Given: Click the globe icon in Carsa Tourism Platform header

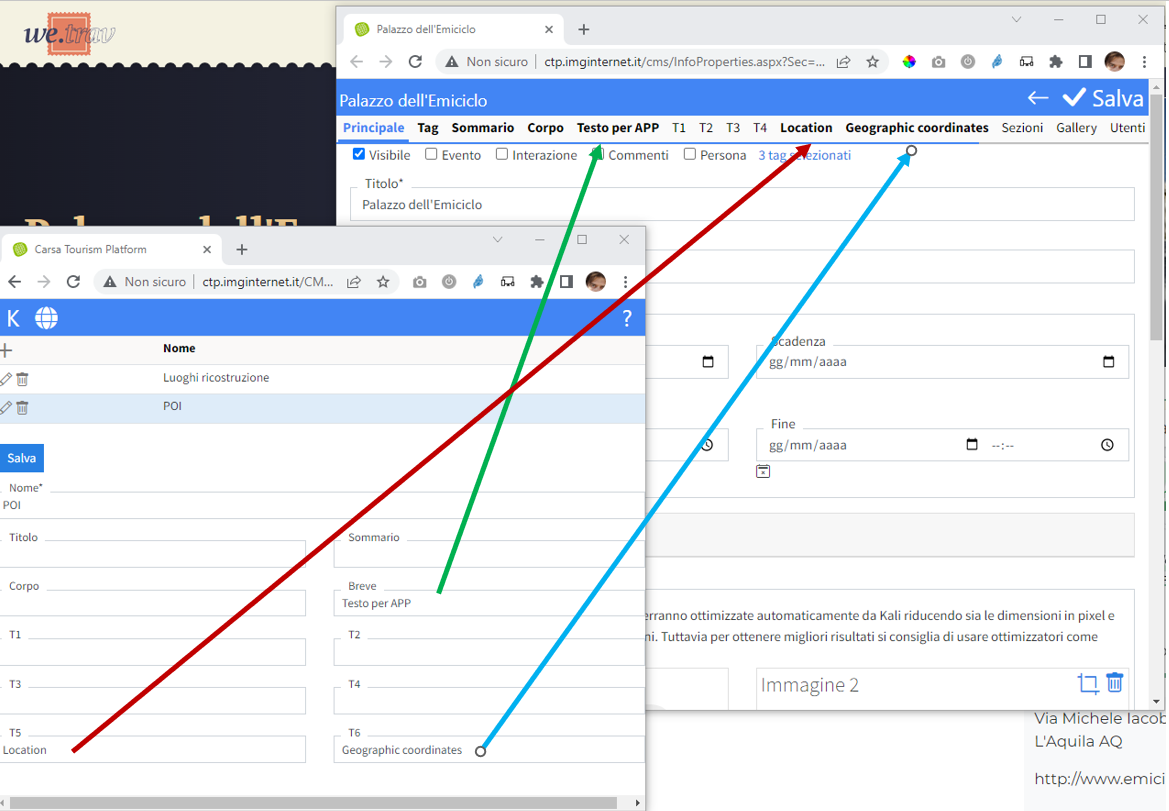Looking at the screenshot, I should coord(46,318).
